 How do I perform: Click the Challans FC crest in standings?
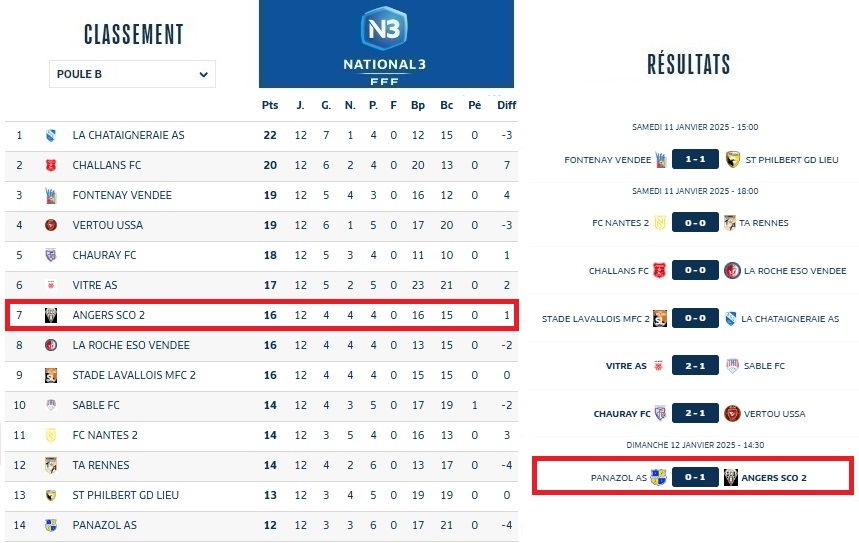pyautogui.click(x=50, y=165)
